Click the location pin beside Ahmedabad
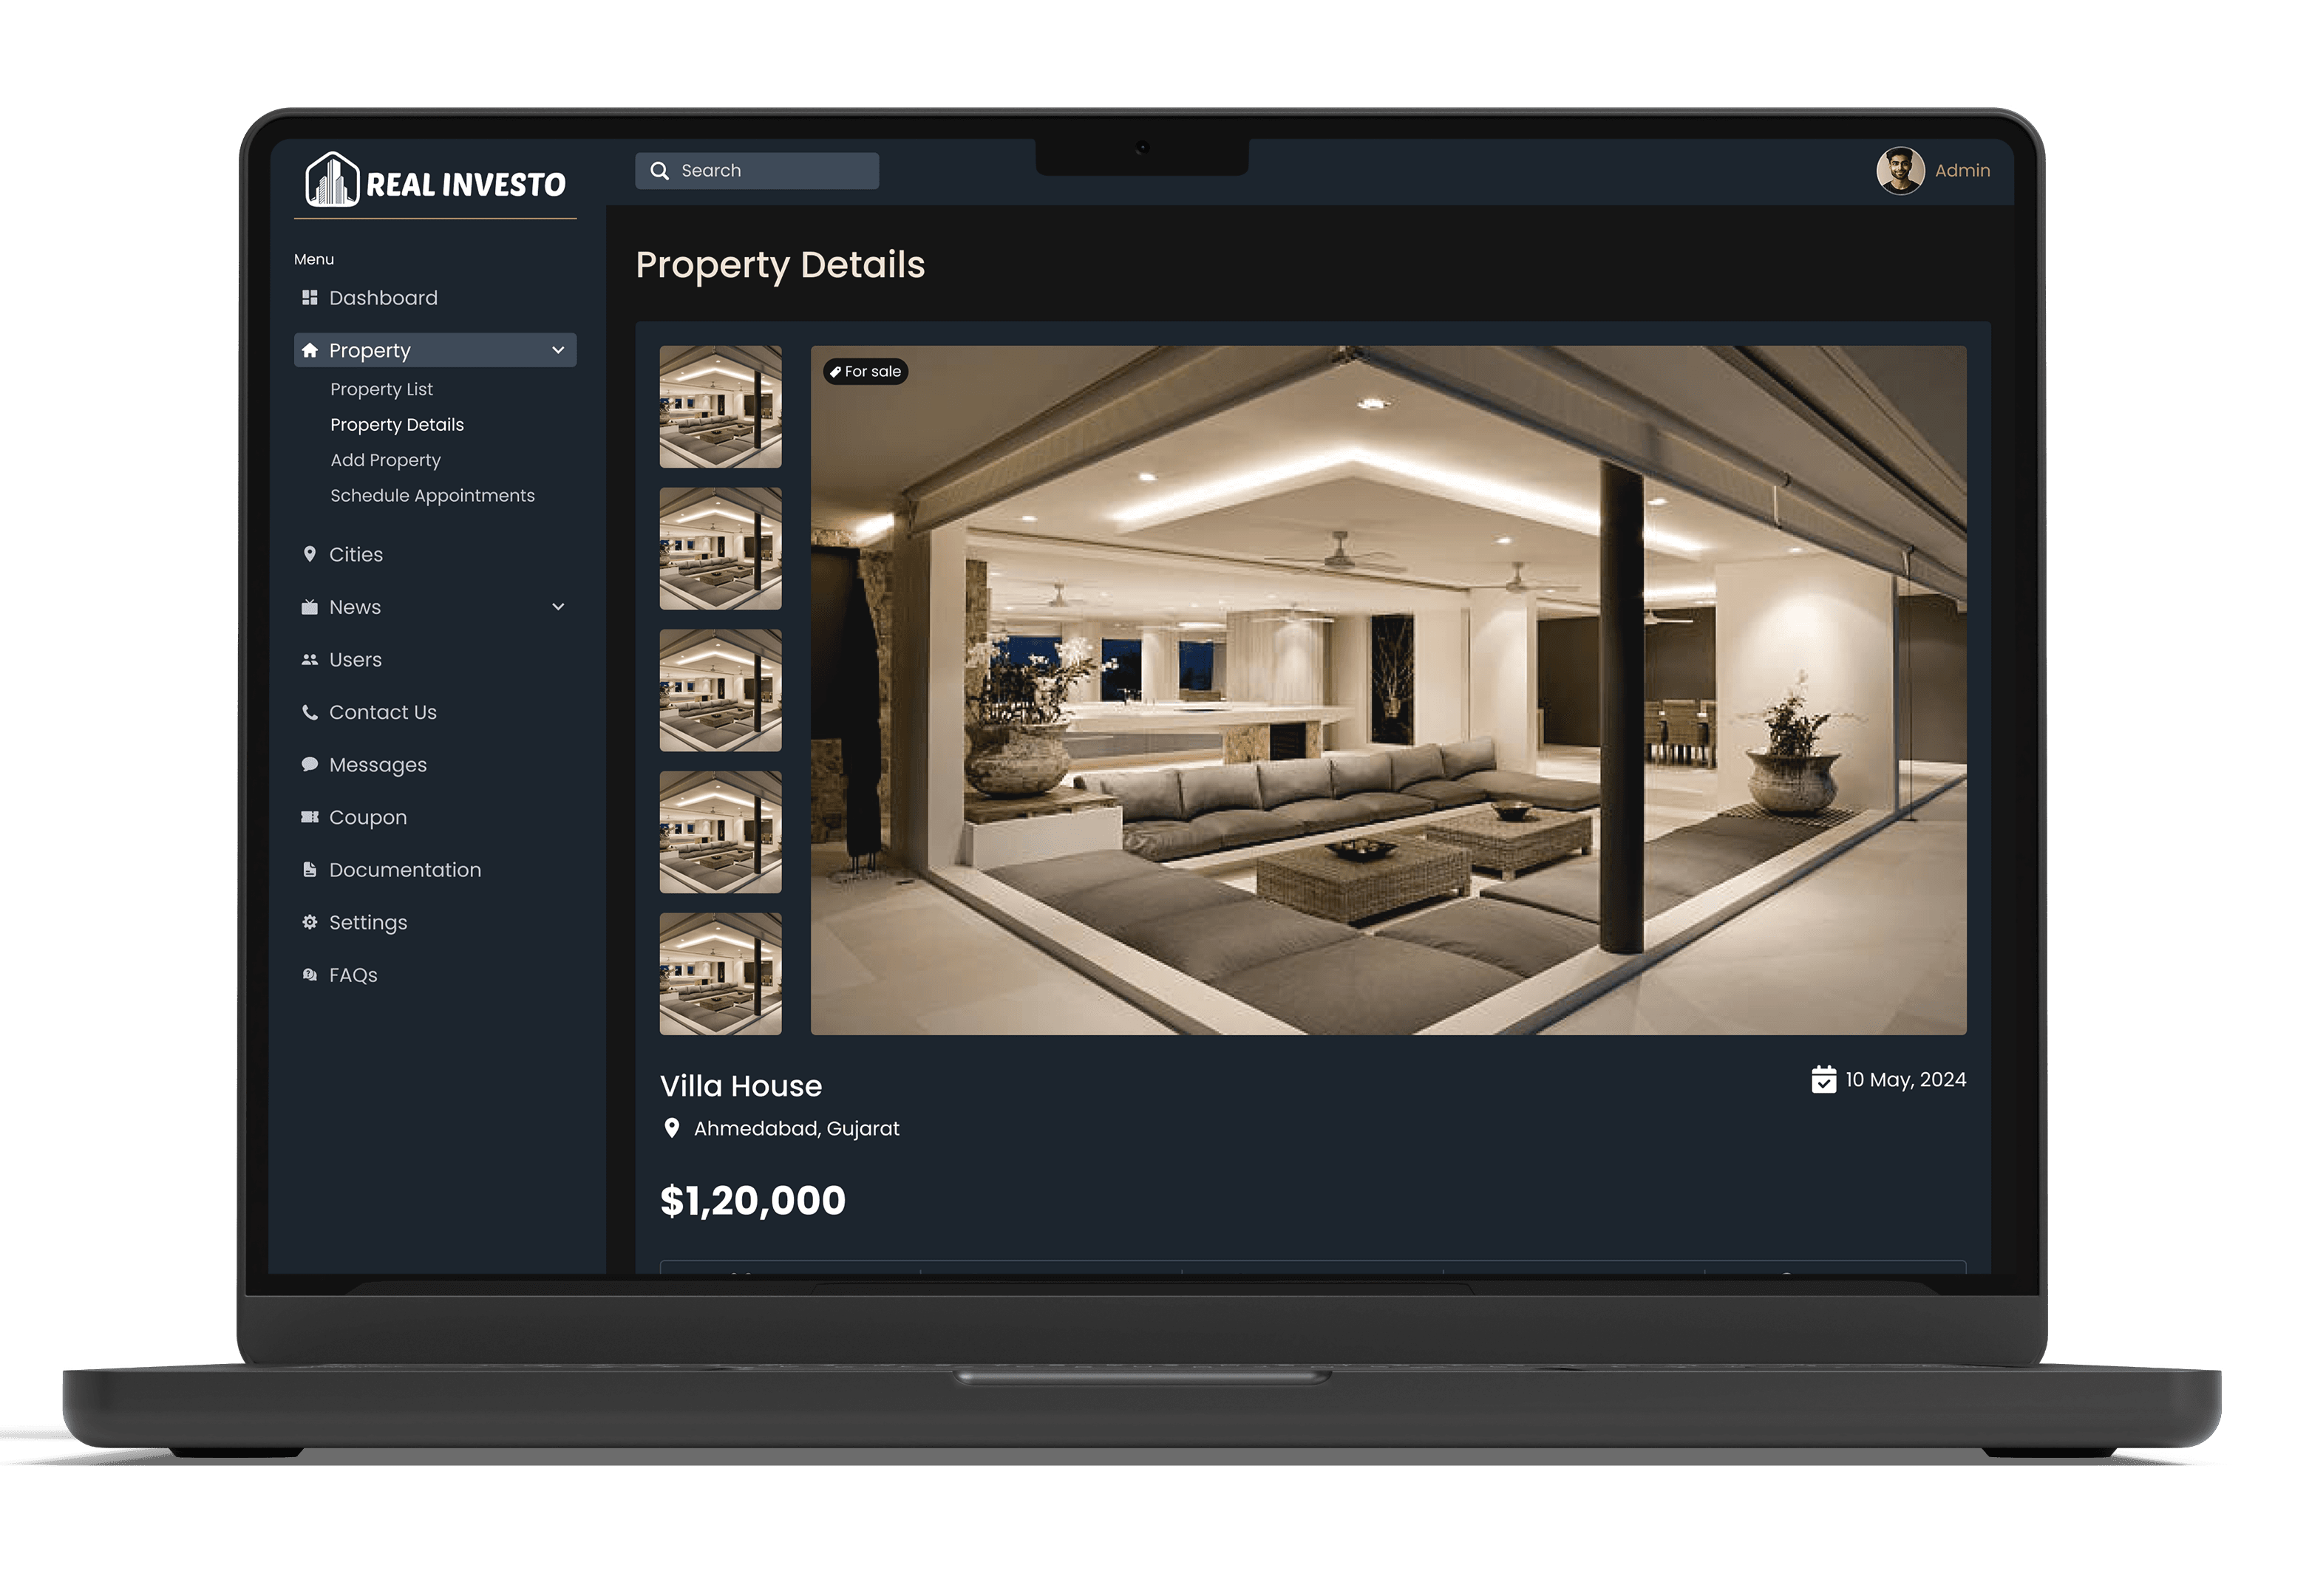The image size is (2309, 1596). tap(672, 1129)
